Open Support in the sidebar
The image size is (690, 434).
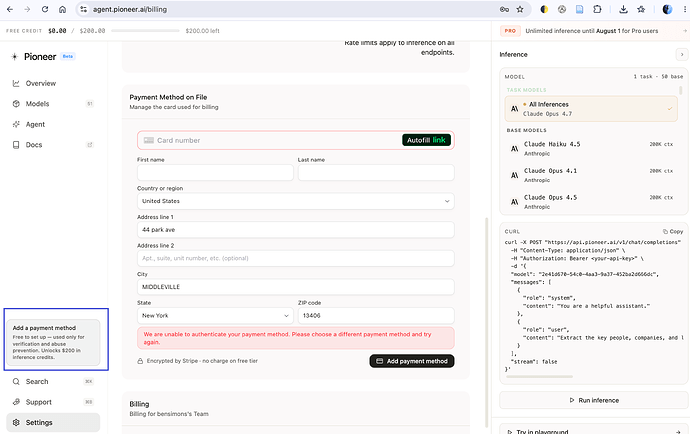click(53, 402)
